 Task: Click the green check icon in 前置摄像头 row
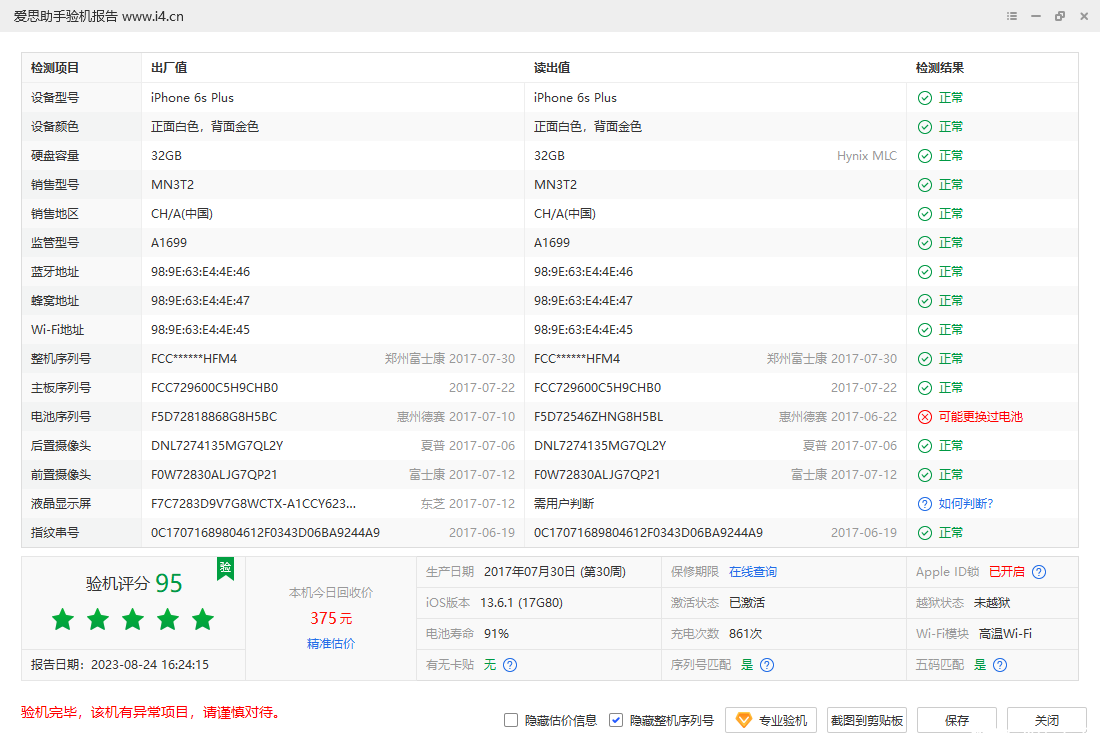(925, 475)
